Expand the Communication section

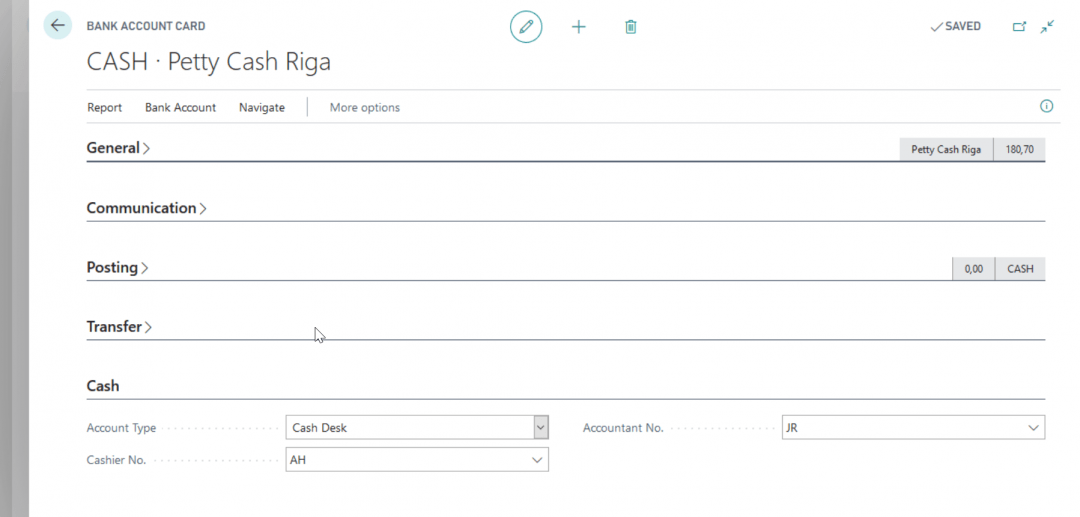[146, 208]
